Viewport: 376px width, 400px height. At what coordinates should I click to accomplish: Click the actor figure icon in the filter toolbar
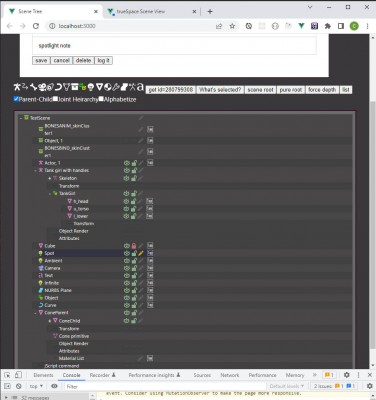click(17, 87)
